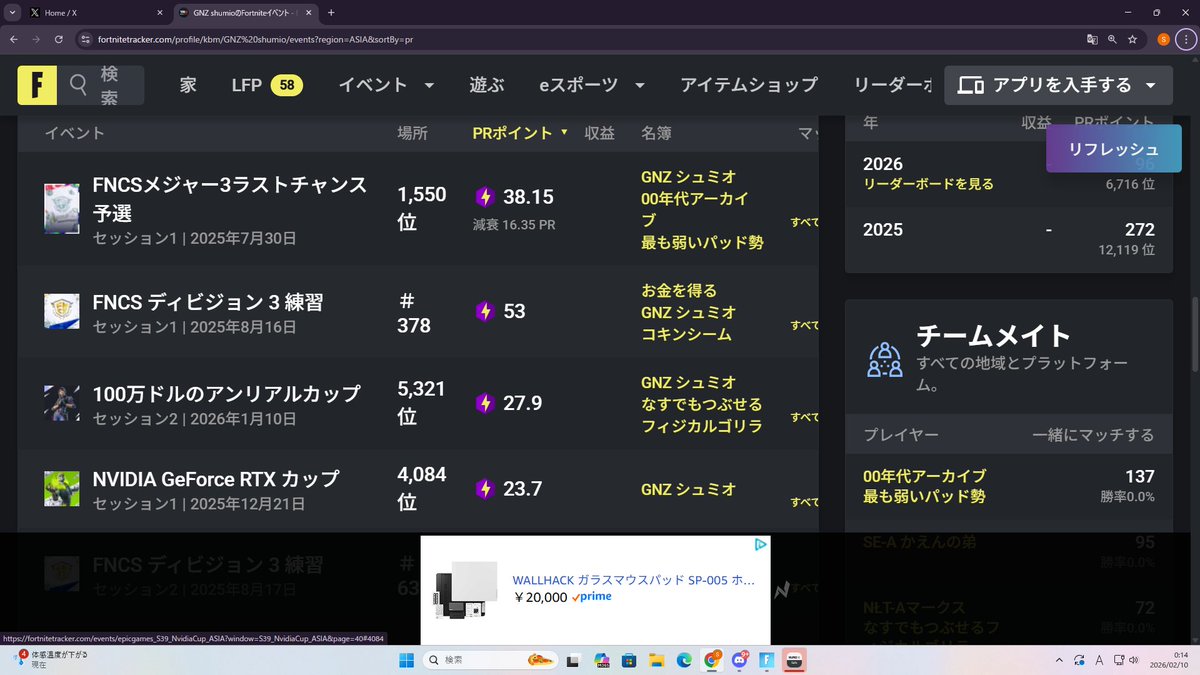Viewport: 1200px width, 675px height.
Task: Expand the eスポーツ navigation dropdown
Action: tap(639, 86)
